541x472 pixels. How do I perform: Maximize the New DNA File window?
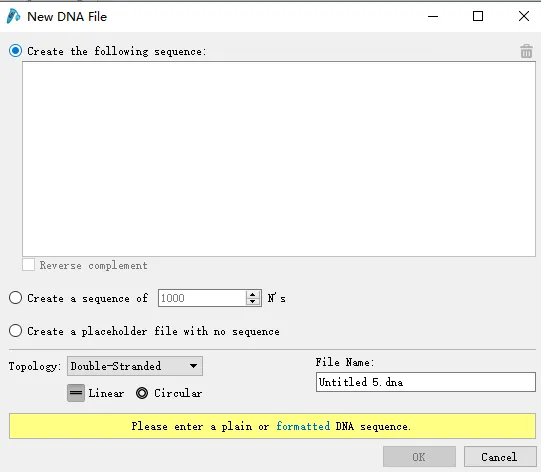coord(478,16)
